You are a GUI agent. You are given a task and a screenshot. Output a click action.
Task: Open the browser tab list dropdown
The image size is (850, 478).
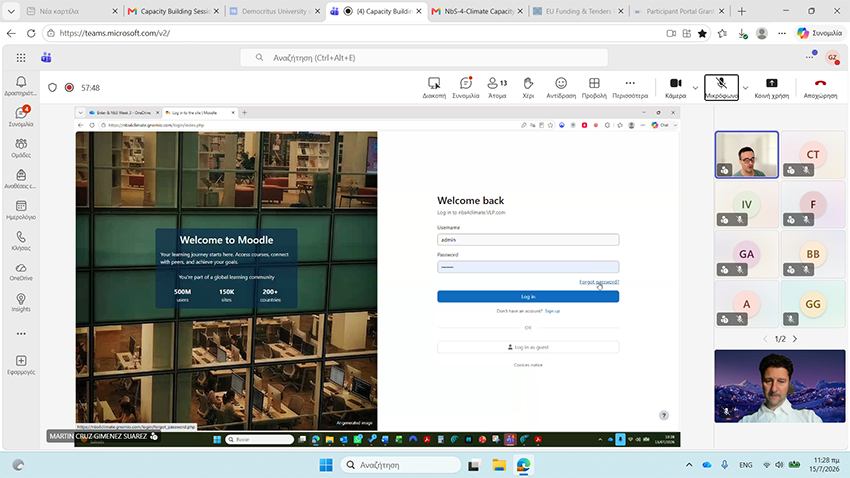click(11, 11)
